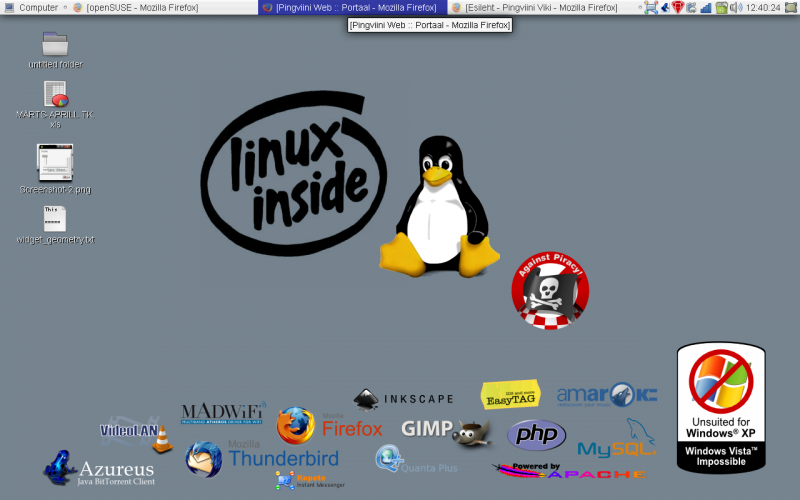Select the Screenshot-2.png thumbnail

click(55, 169)
